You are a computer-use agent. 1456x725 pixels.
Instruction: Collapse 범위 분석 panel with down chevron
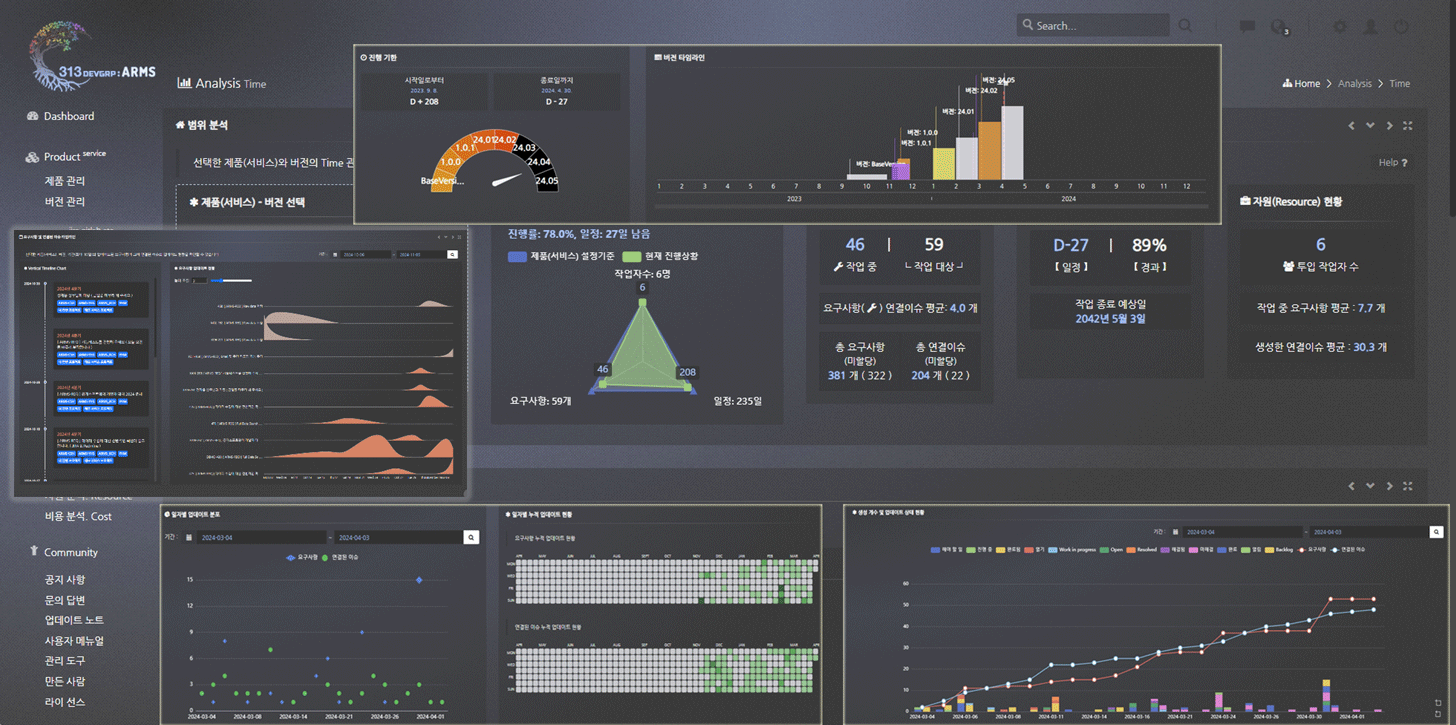tap(1371, 126)
